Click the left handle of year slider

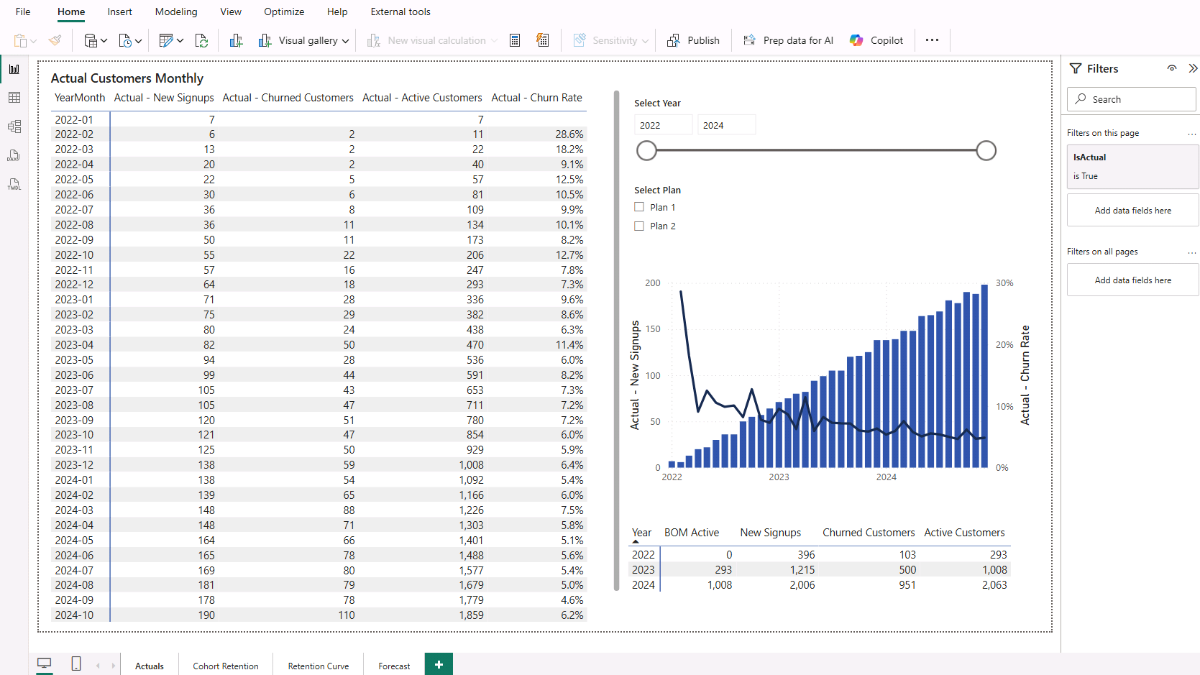(x=647, y=150)
